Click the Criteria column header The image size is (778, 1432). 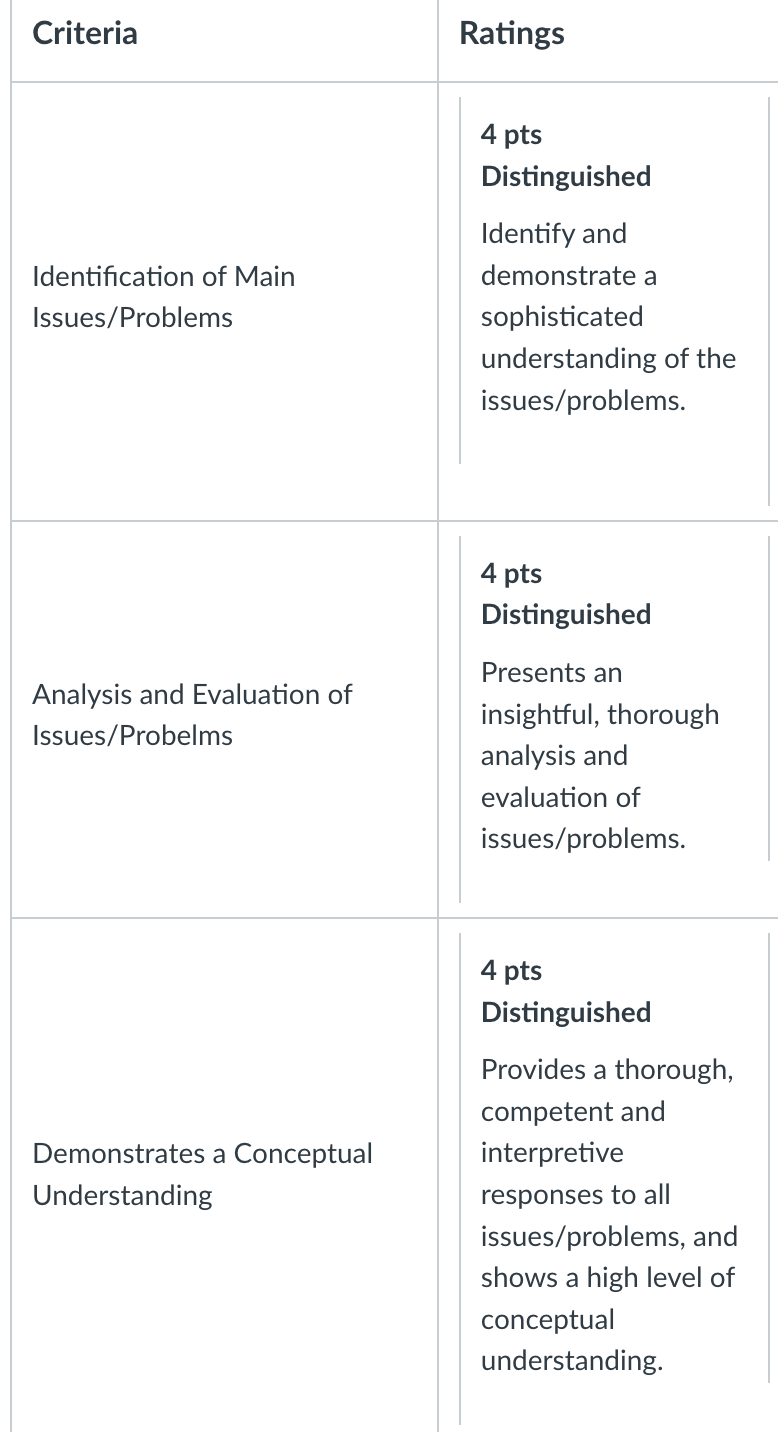click(85, 33)
